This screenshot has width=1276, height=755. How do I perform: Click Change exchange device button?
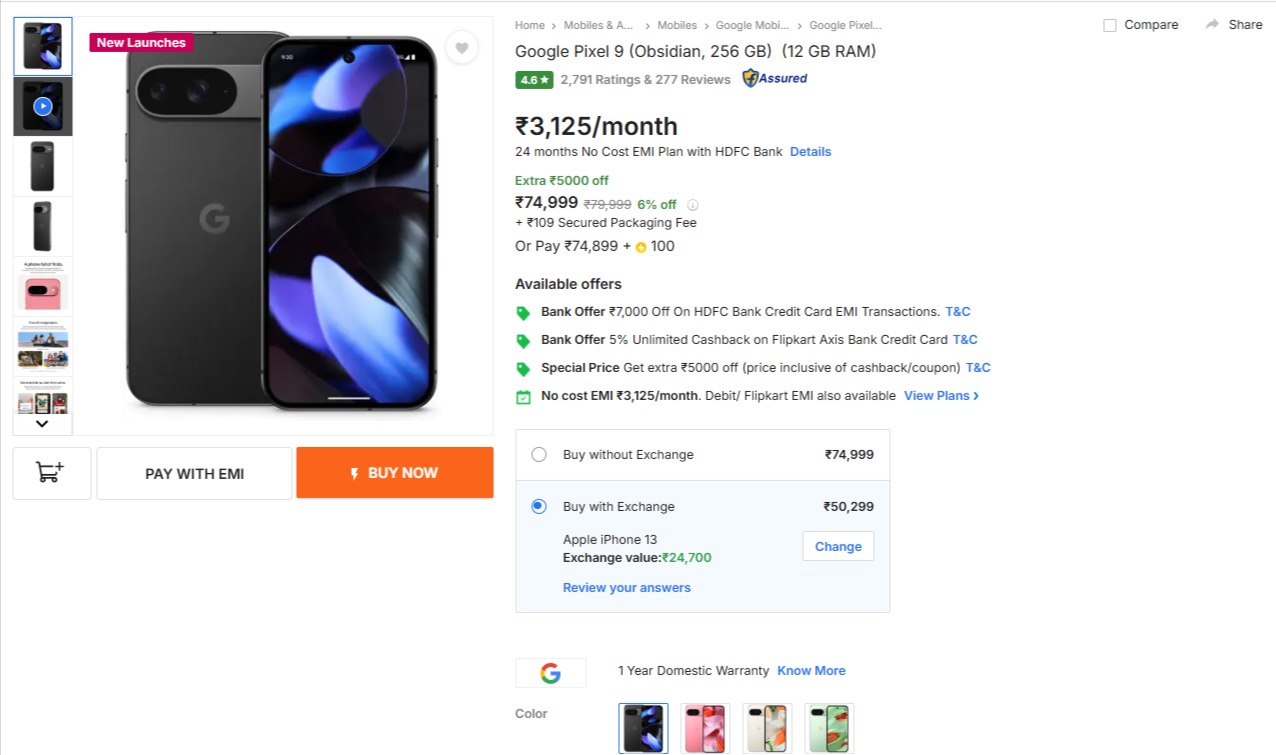pyautogui.click(x=838, y=546)
